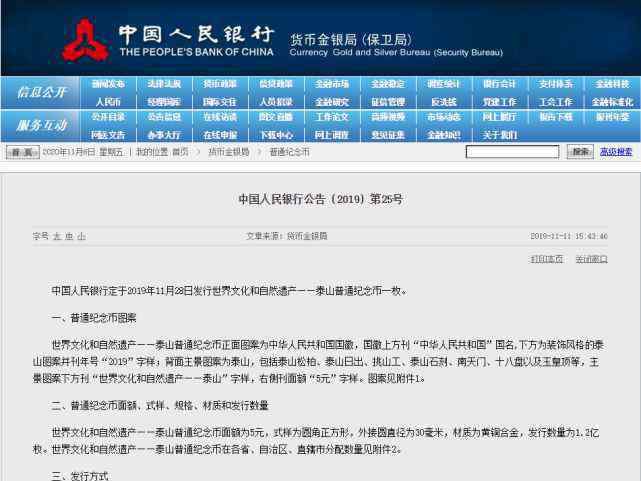Go to the 反洗钱 section
The height and width of the screenshot is (481, 641).
click(x=444, y=102)
